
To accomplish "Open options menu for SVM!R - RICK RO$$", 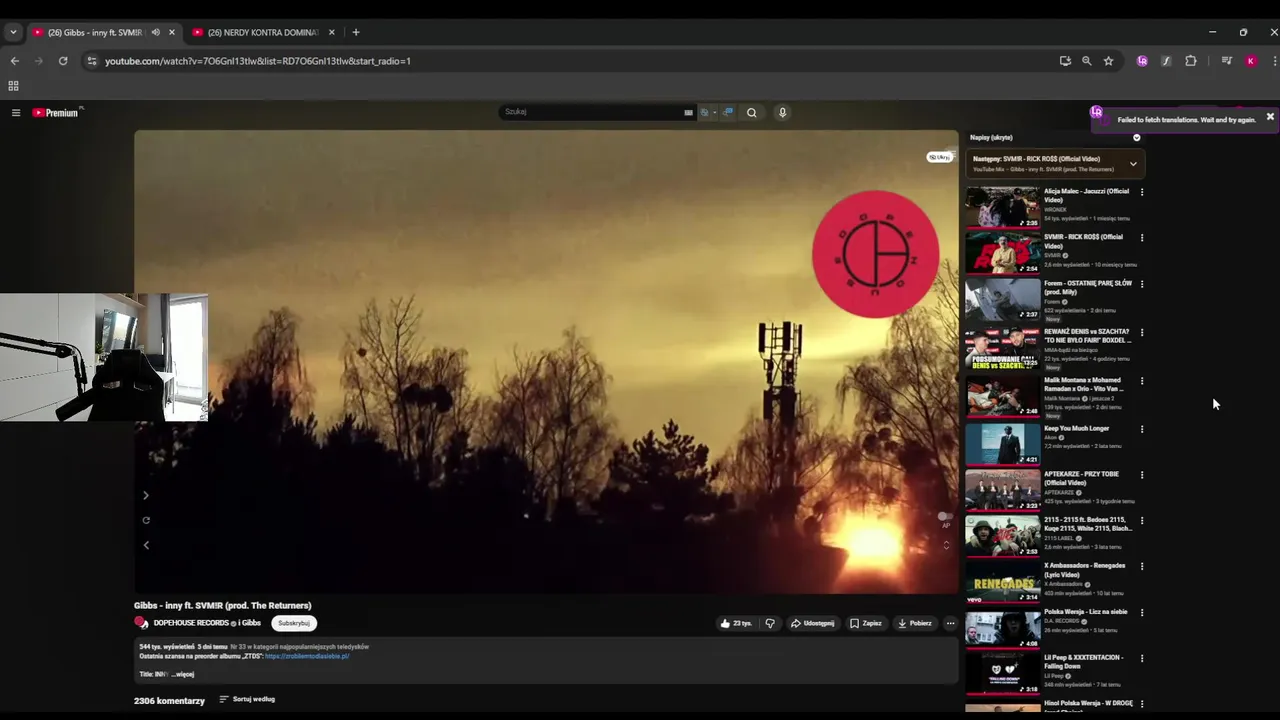I will [1142, 238].
